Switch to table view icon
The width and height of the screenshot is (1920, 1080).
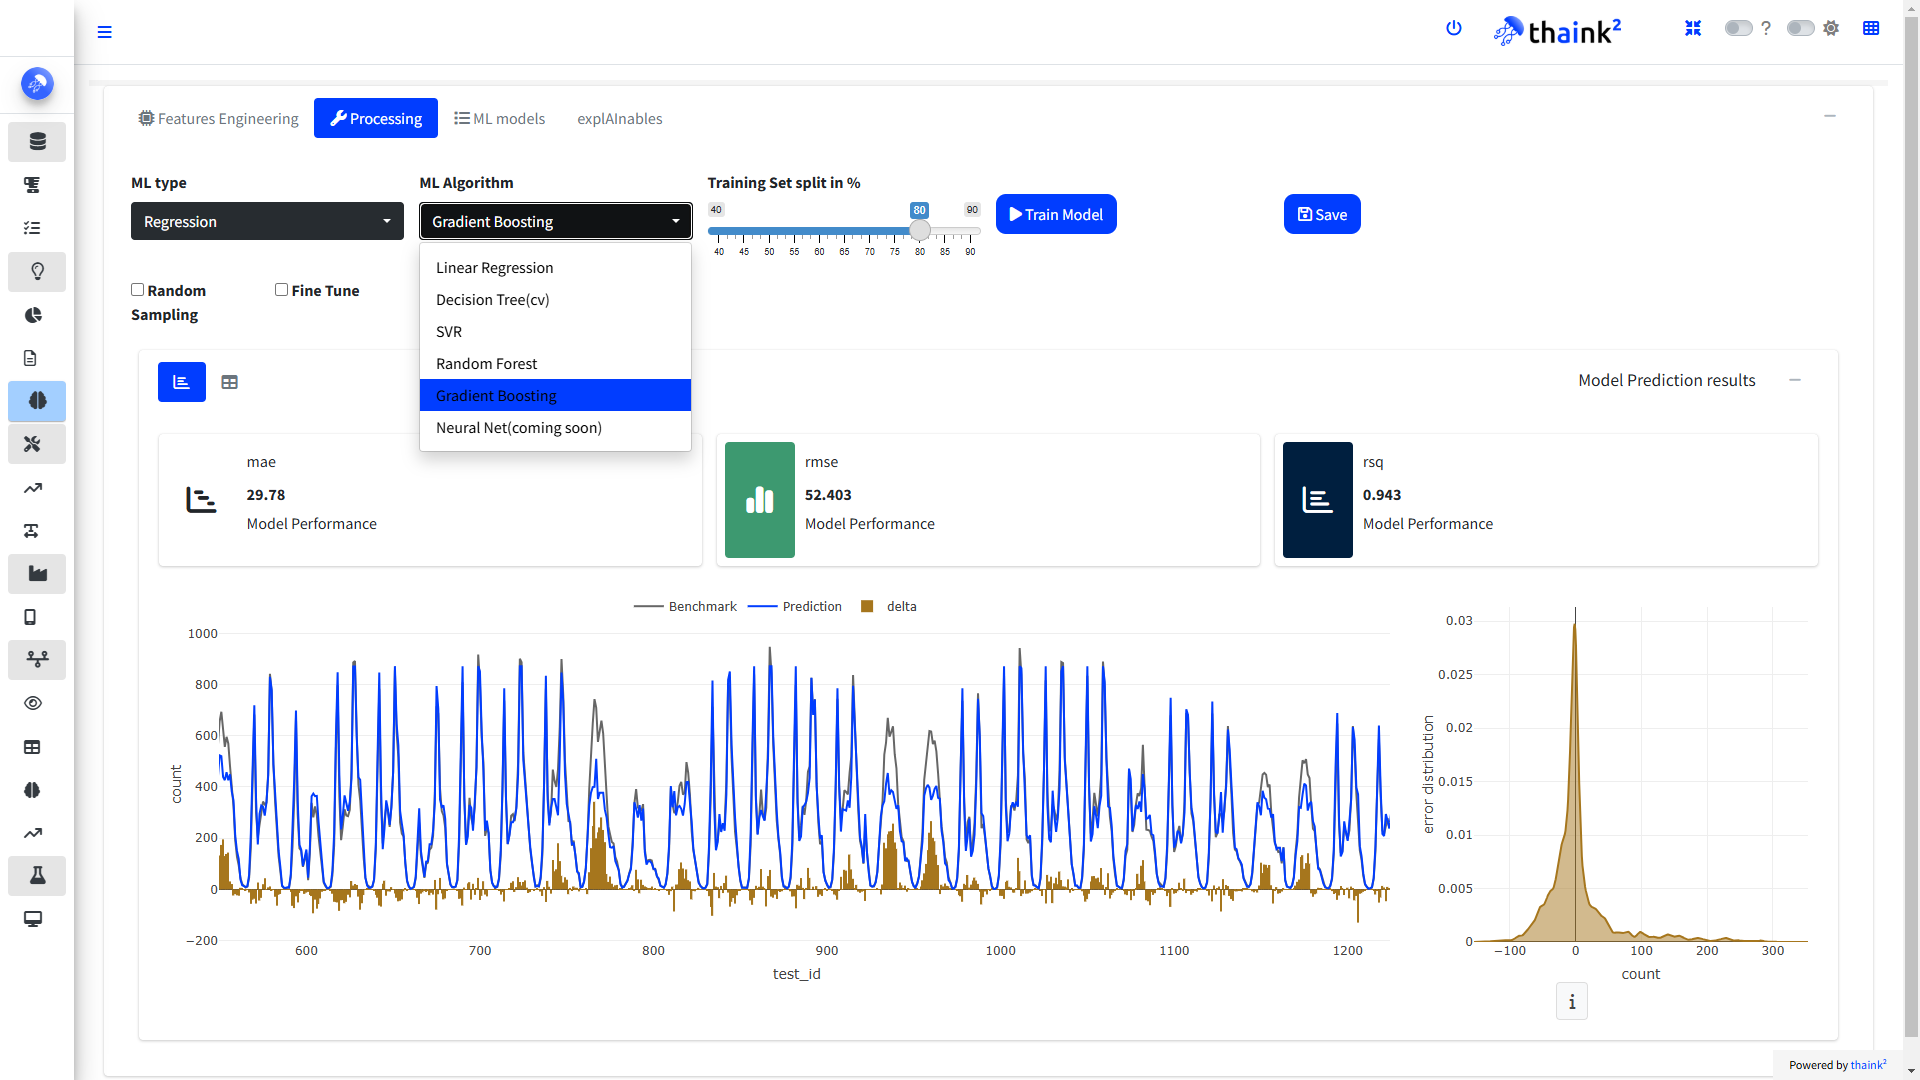click(229, 382)
